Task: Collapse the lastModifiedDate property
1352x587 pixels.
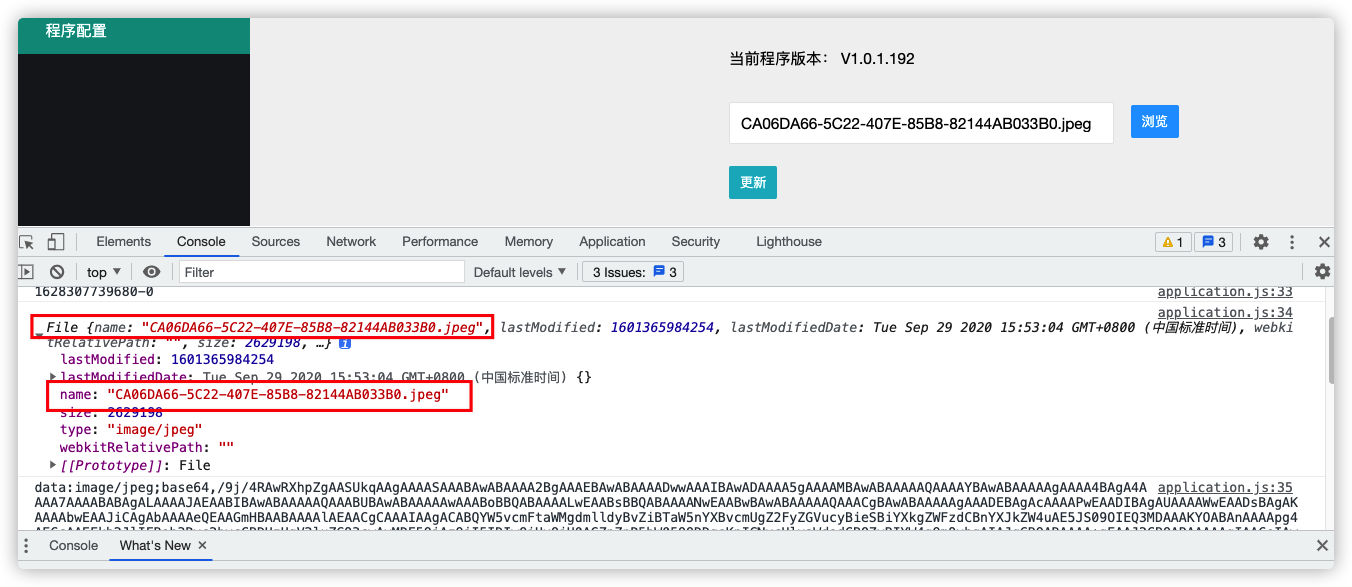Action: pos(53,377)
